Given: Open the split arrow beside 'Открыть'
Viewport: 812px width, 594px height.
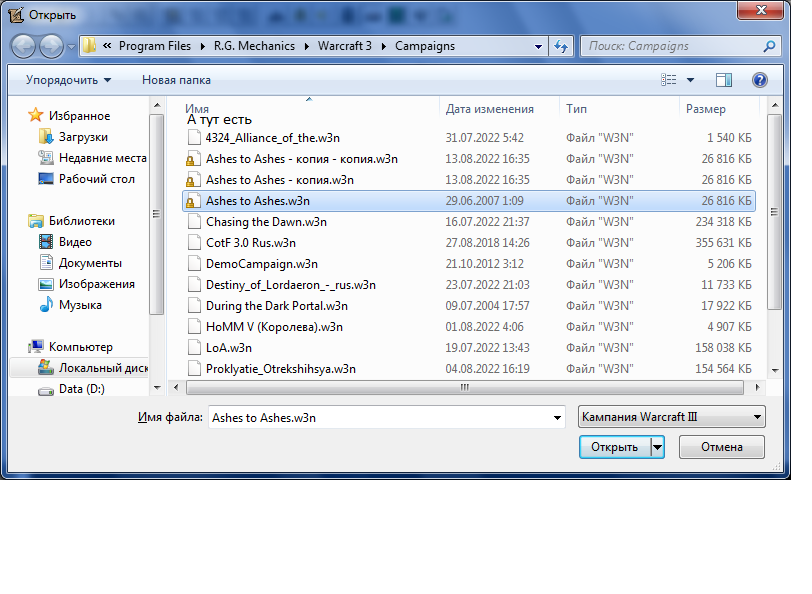Looking at the screenshot, I should (657, 447).
